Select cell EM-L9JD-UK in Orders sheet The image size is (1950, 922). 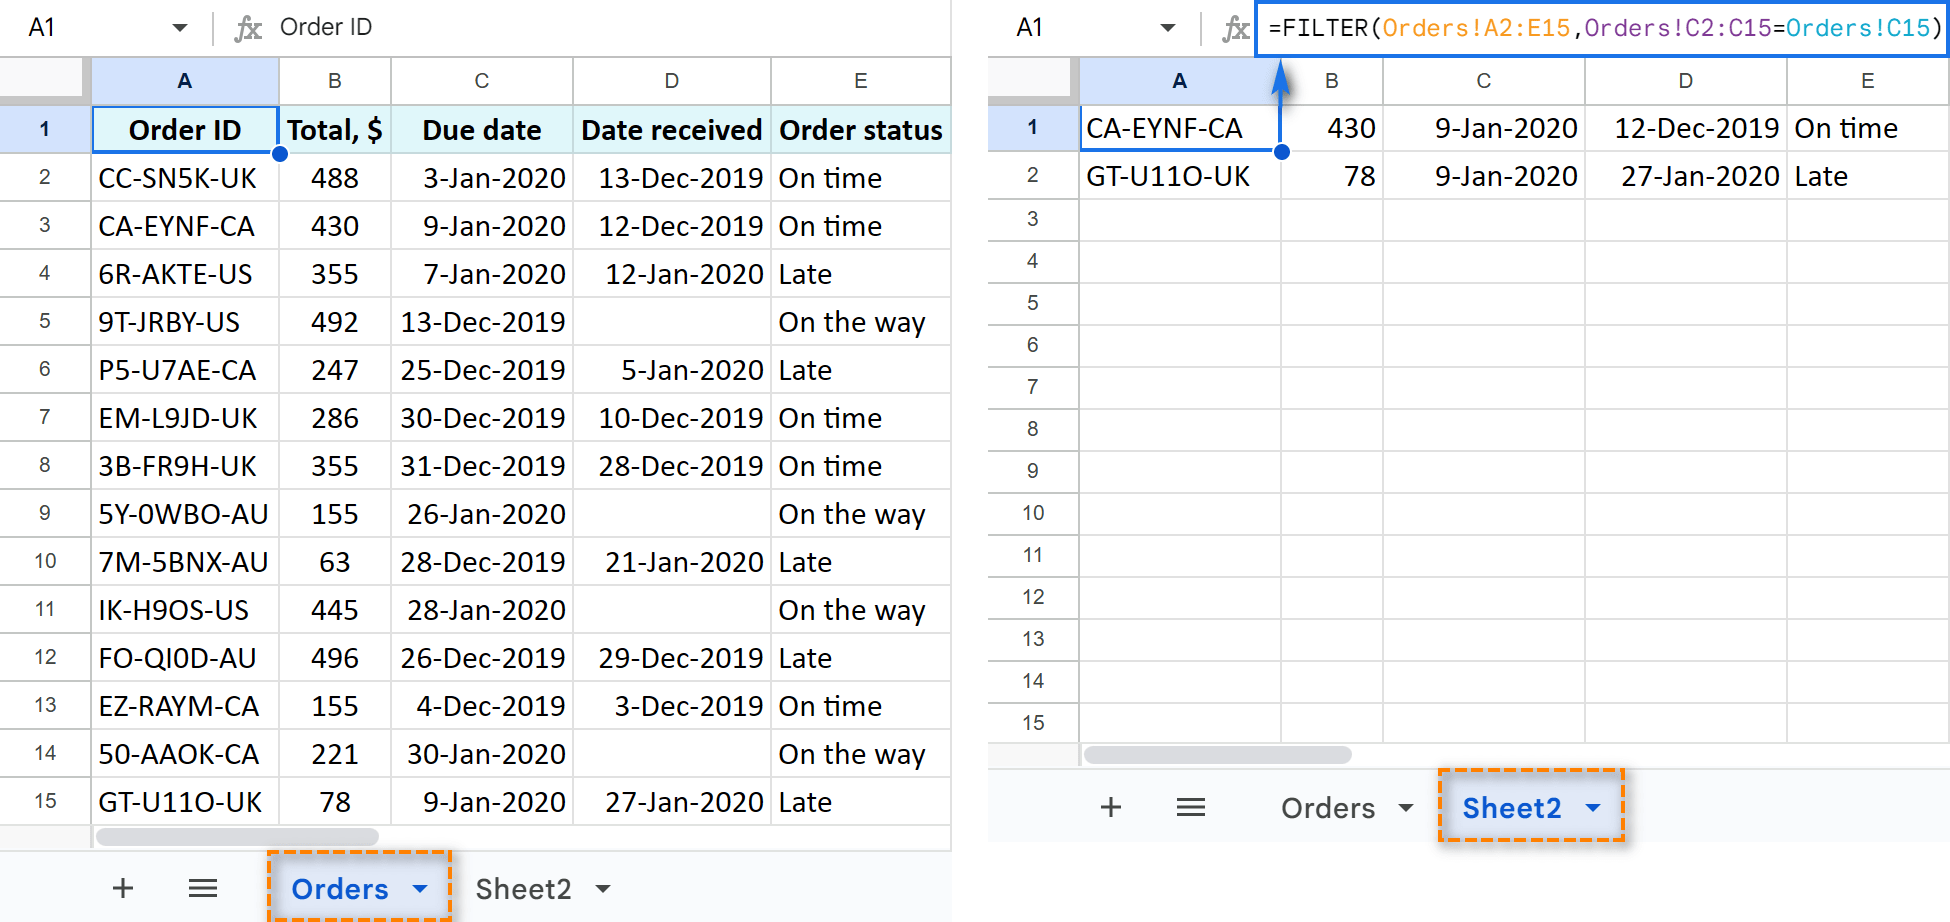pos(185,418)
